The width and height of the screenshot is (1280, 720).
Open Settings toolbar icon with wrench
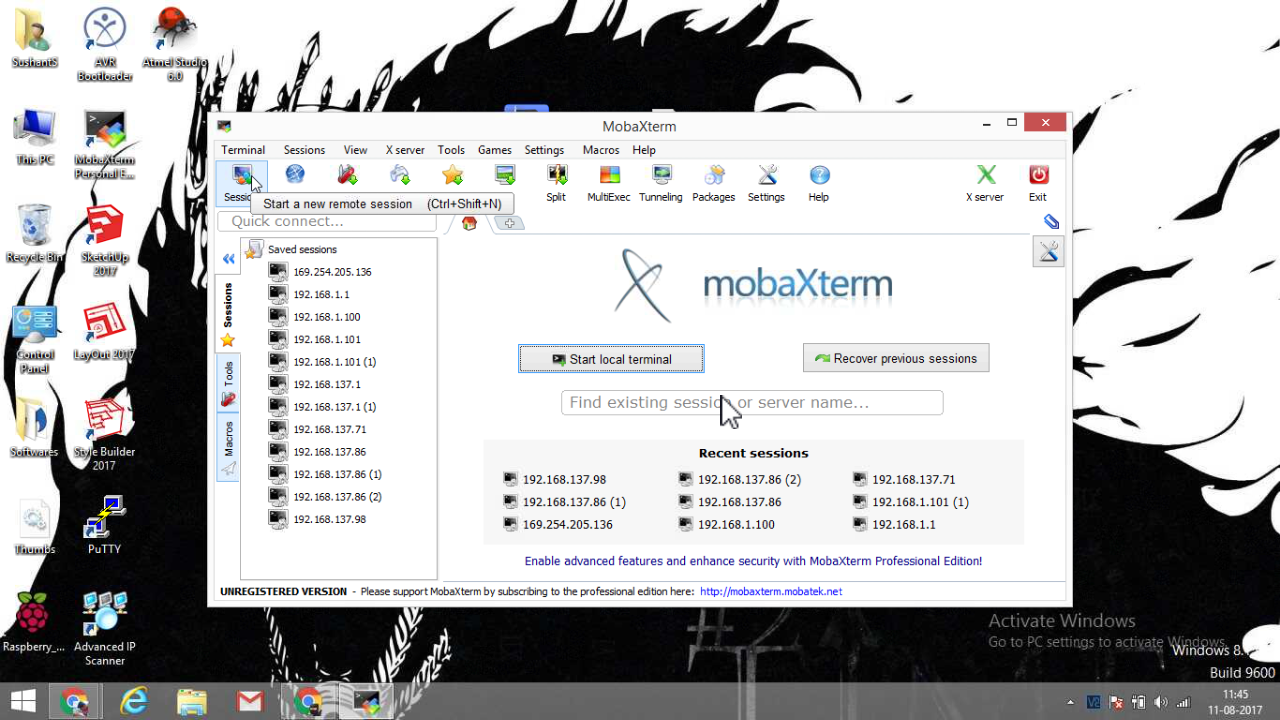(767, 183)
